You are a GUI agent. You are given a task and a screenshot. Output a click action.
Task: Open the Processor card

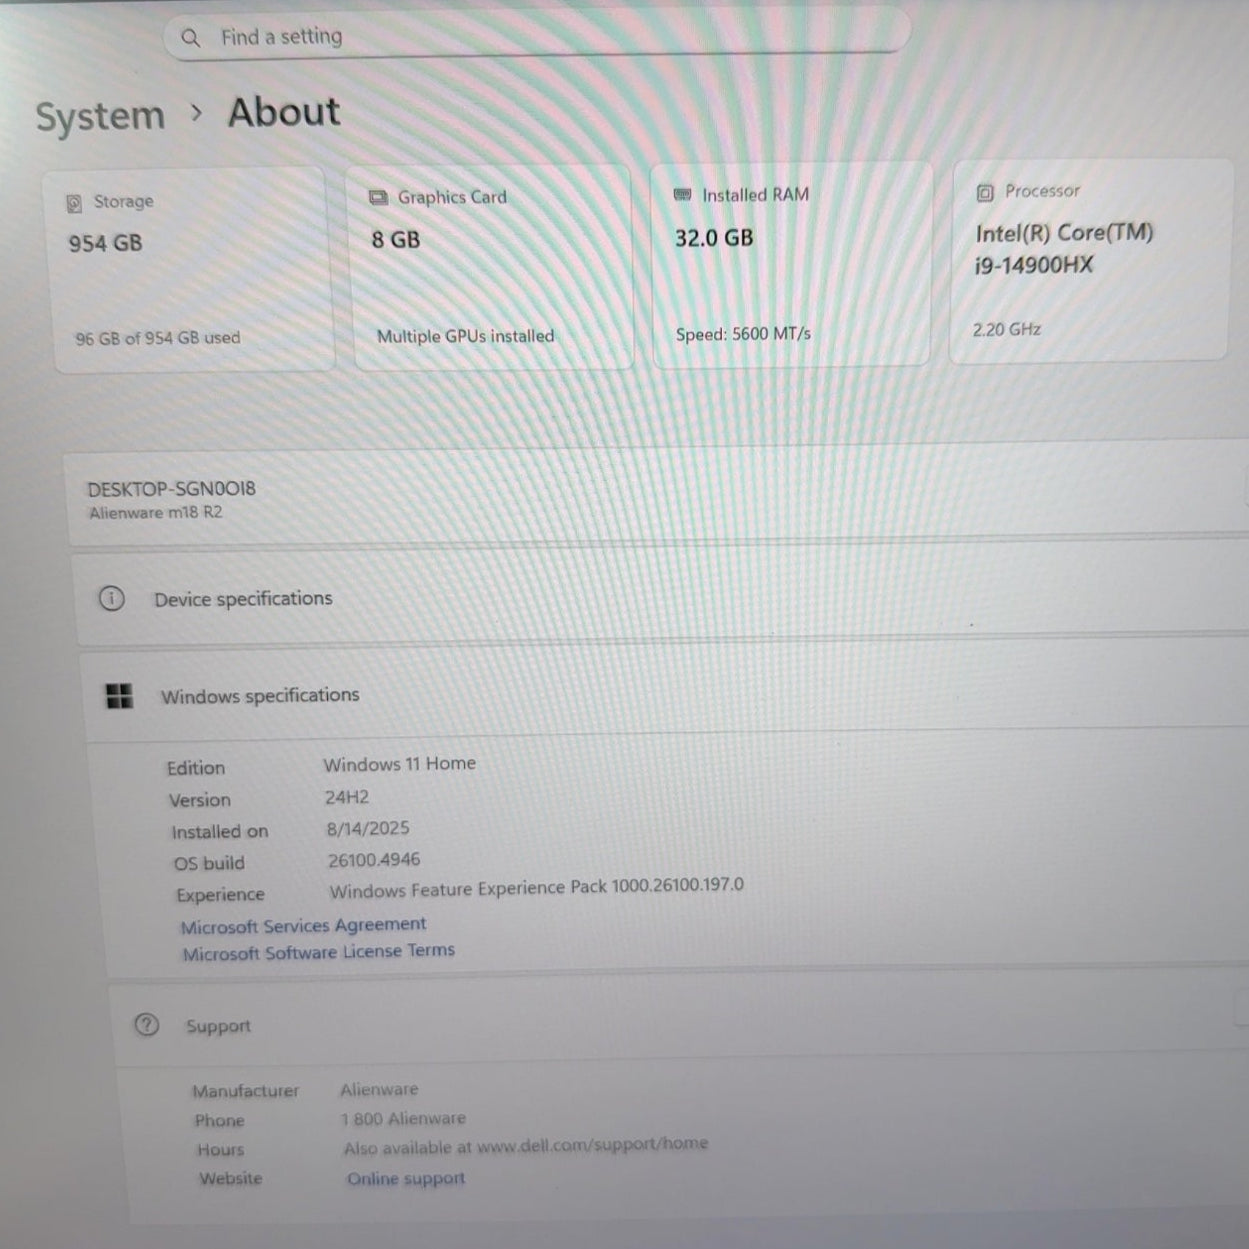click(x=1090, y=260)
